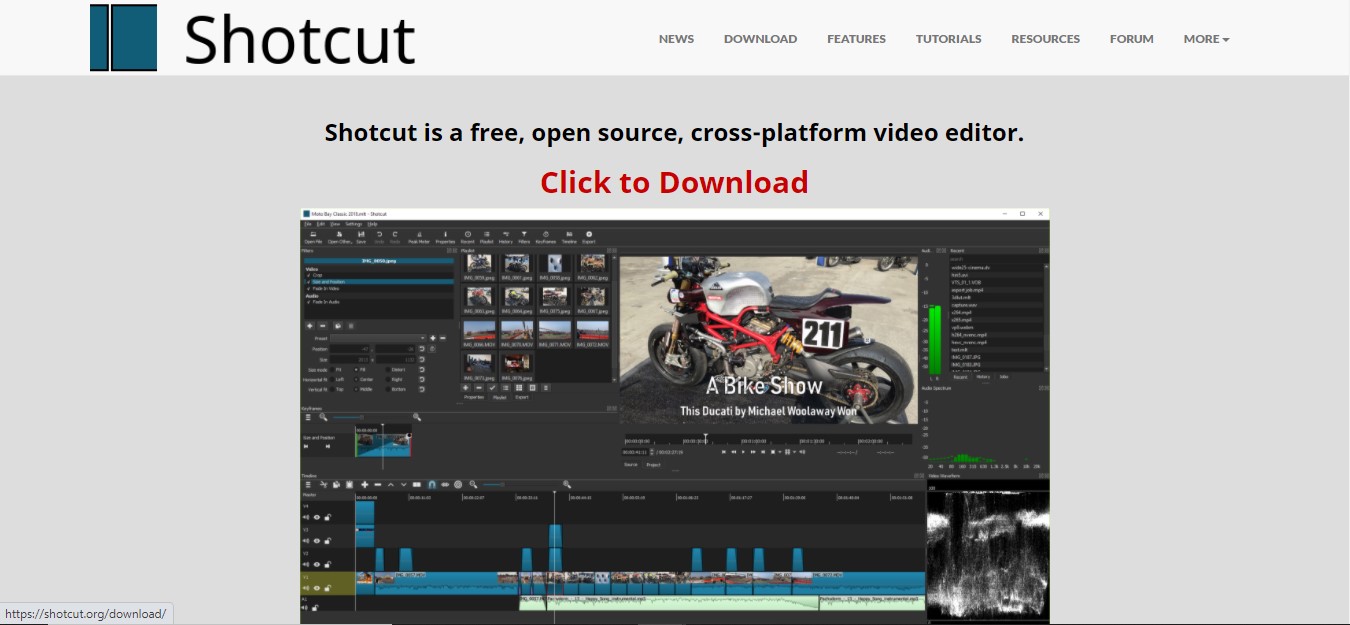
Task: Open the Peak Meter from the Shotcut toolbar
Action: [419, 237]
